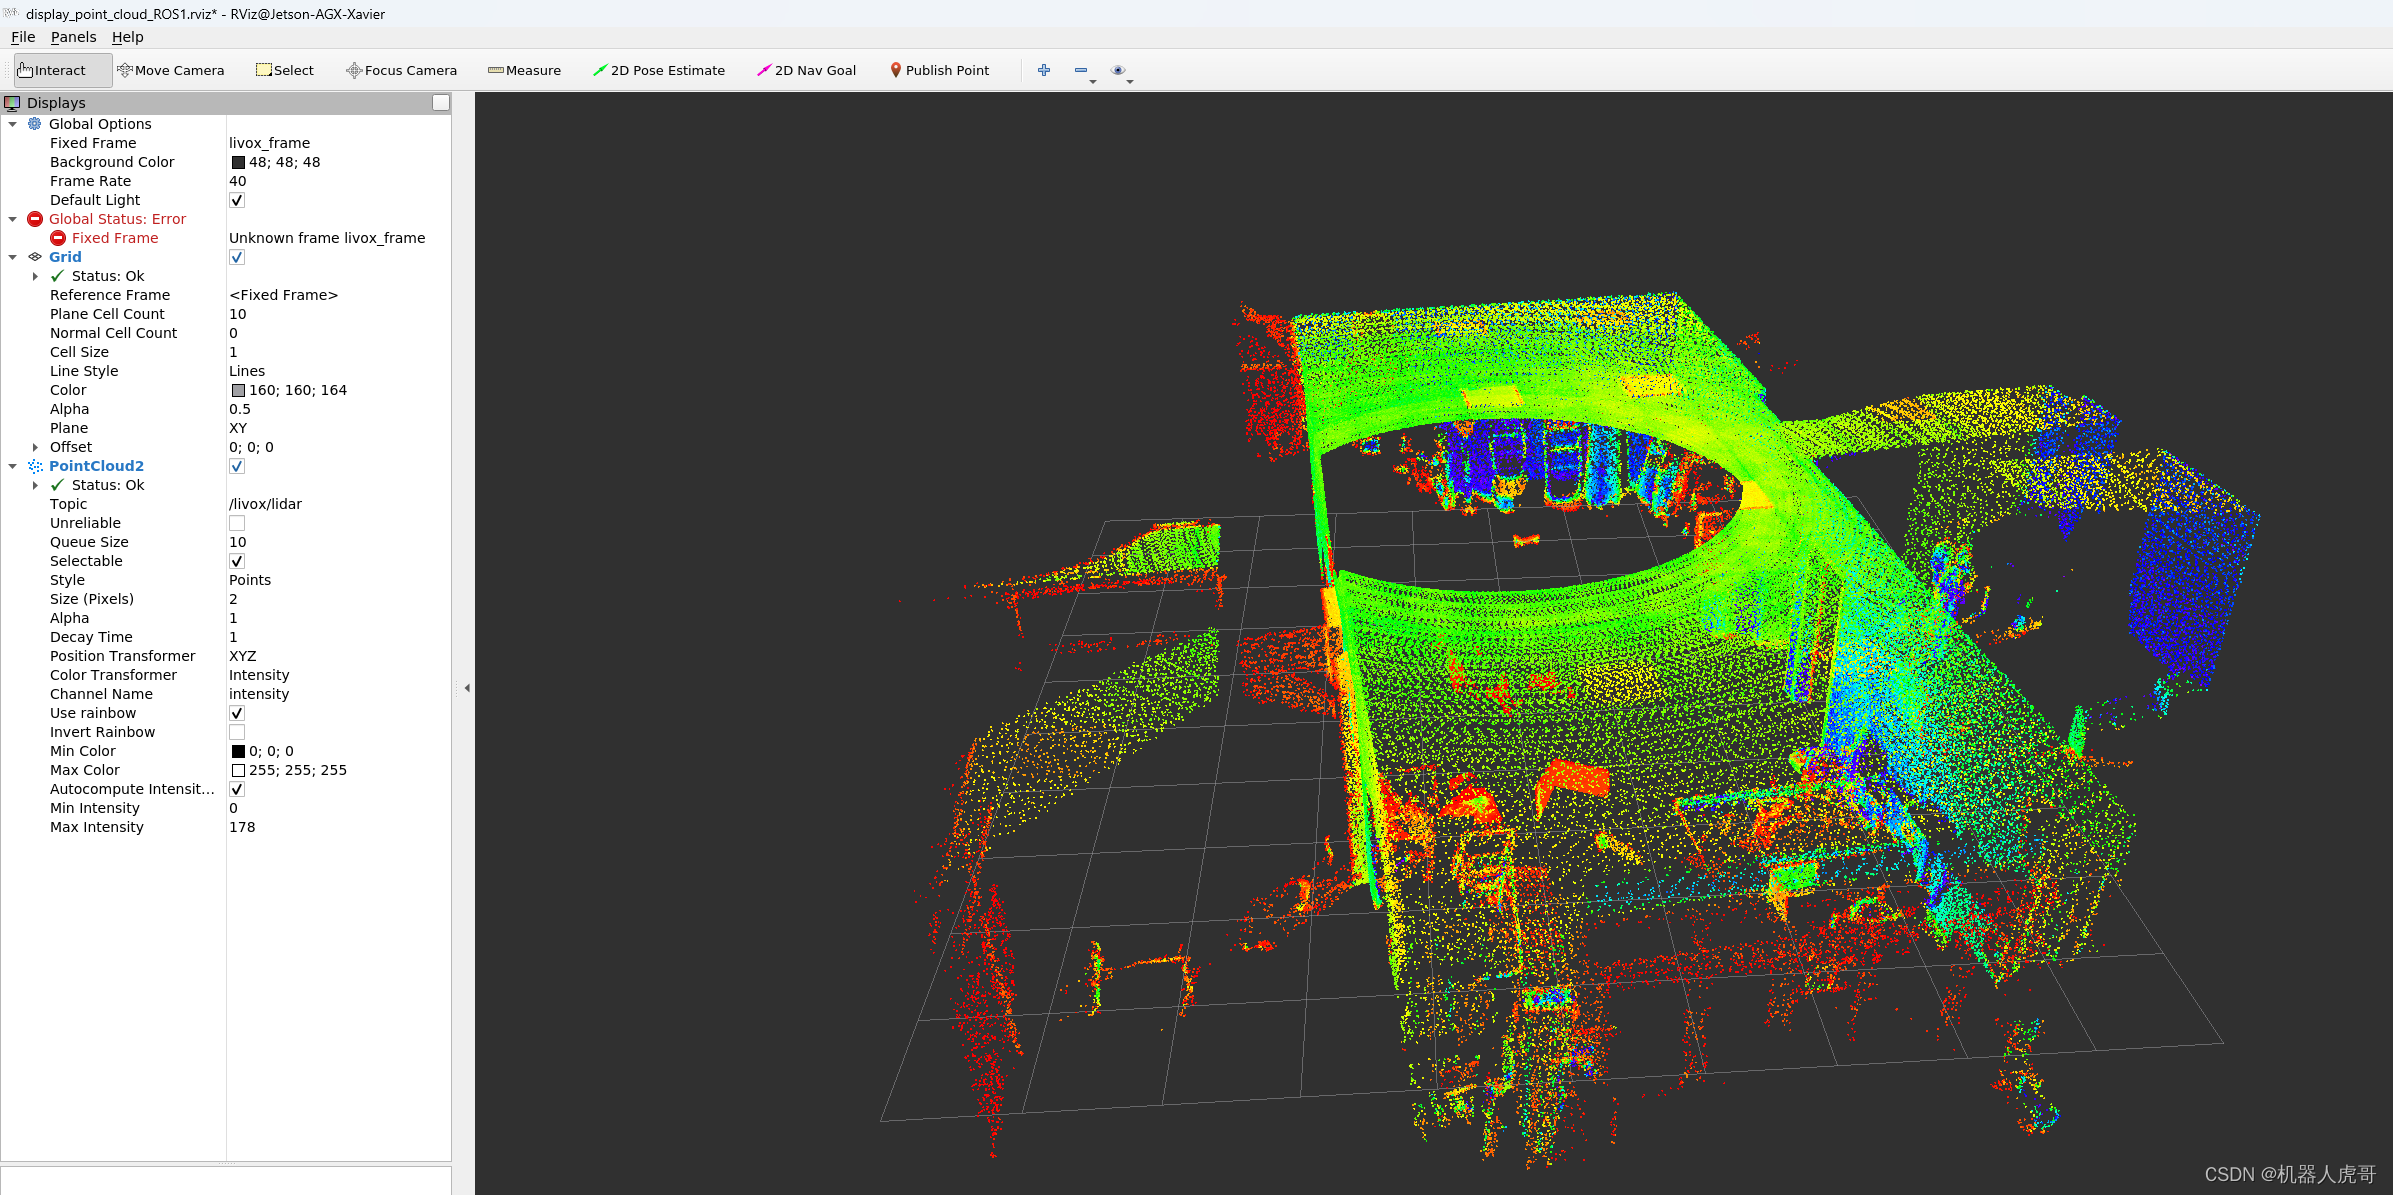Collapse the PointCloud2 display tree
The width and height of the screenshot is (2393, 1195).
coord(13,466)
